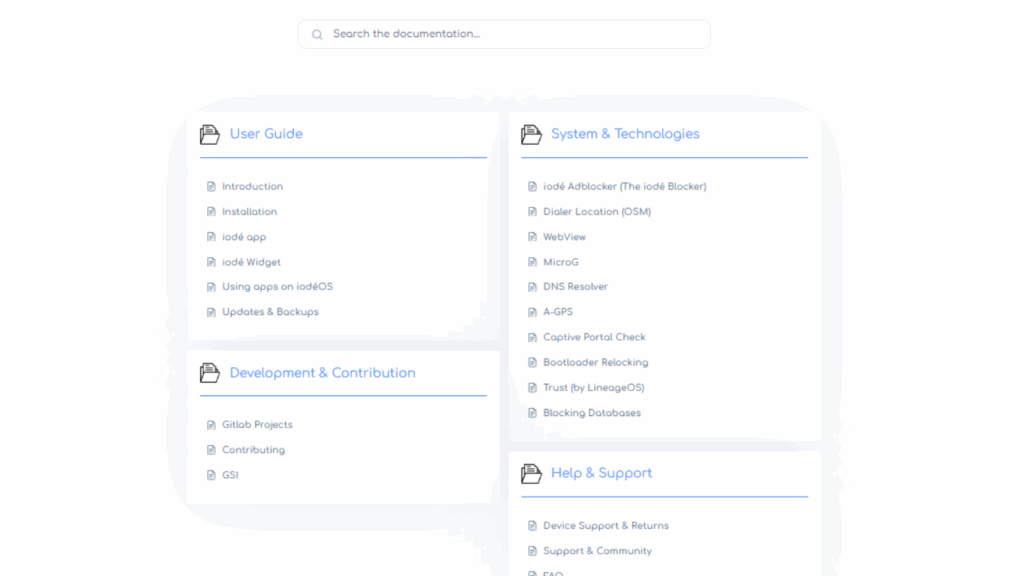Open the Installation article

click(x=249, y=212)
